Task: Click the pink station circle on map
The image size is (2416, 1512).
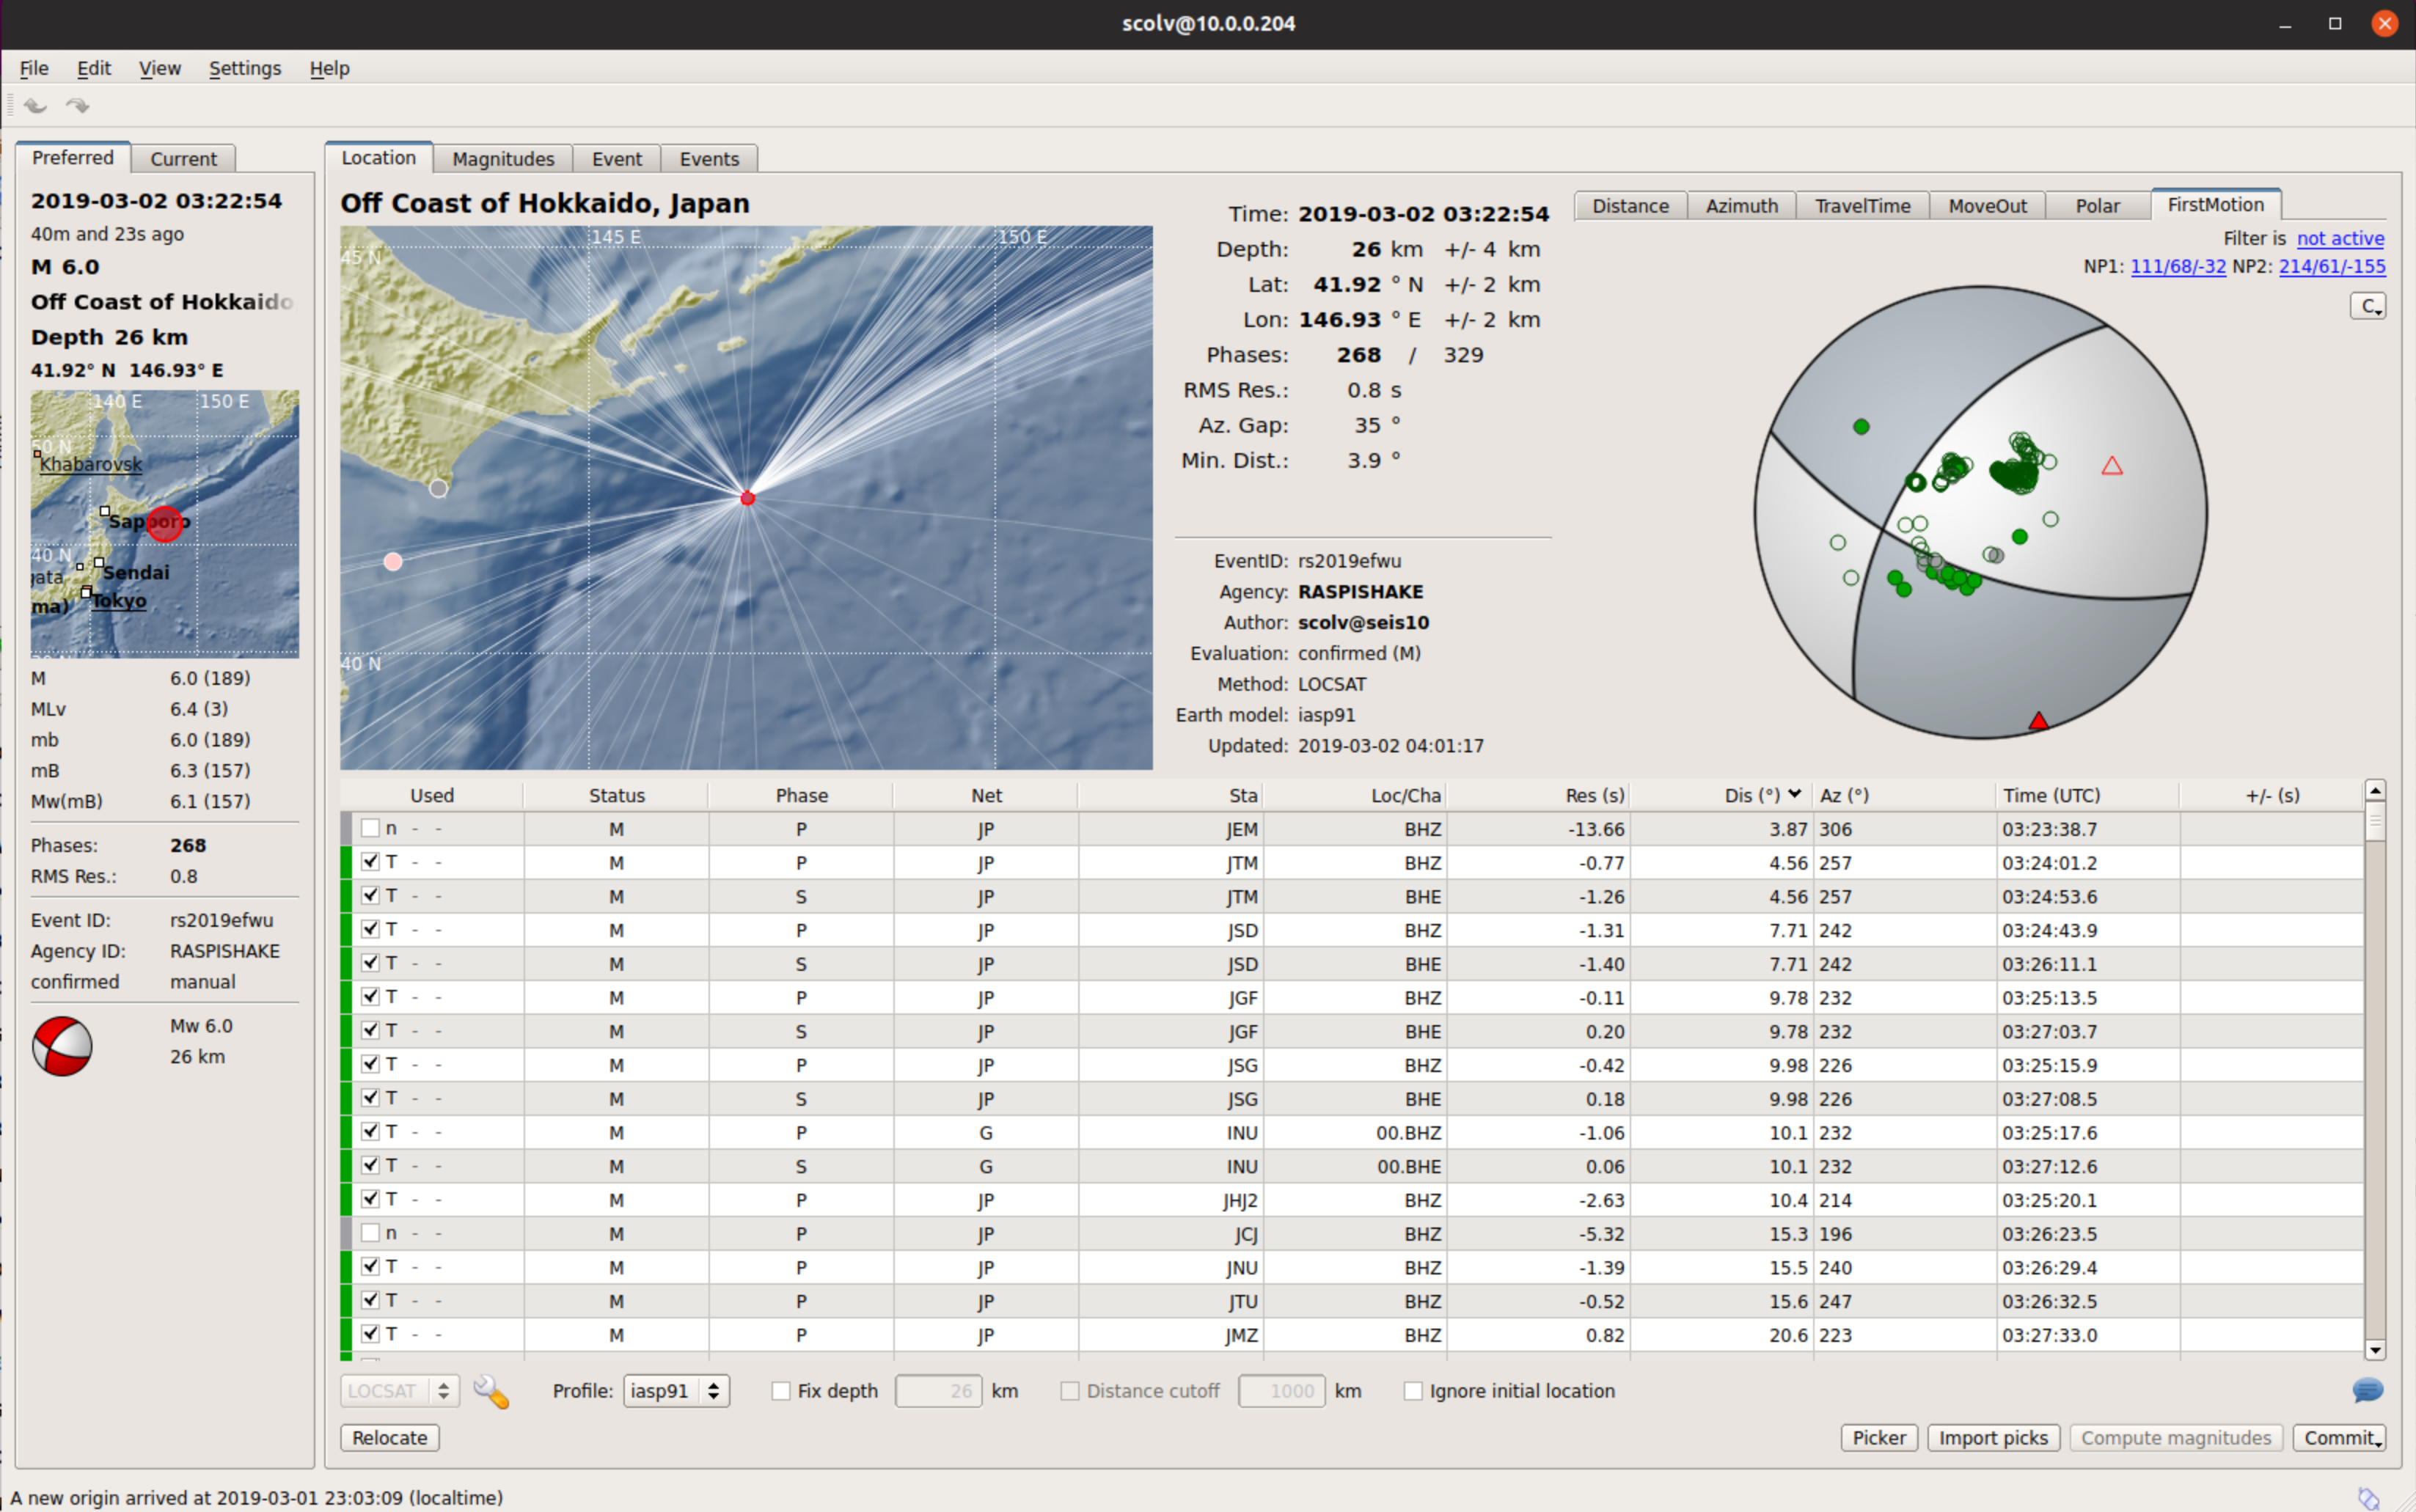Action: pyautogui.click(x=393, y=562)
